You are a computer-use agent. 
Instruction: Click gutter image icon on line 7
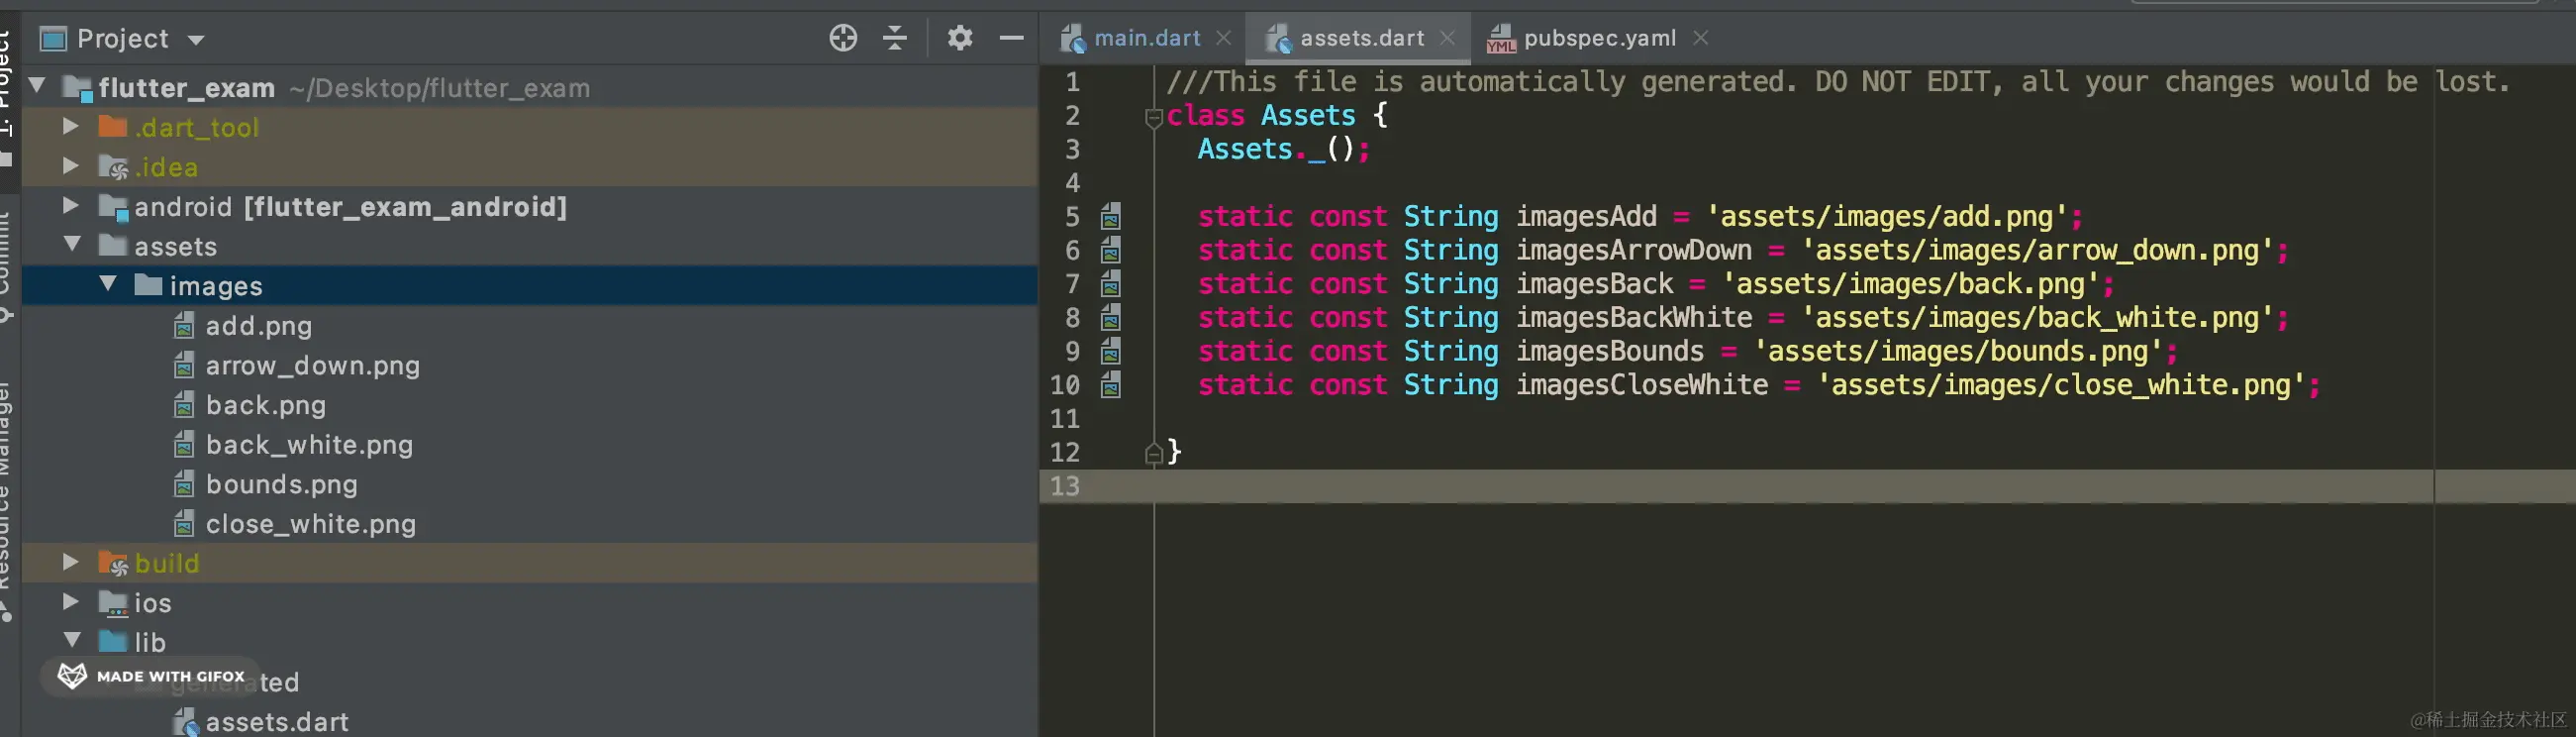coord(1110,284)
